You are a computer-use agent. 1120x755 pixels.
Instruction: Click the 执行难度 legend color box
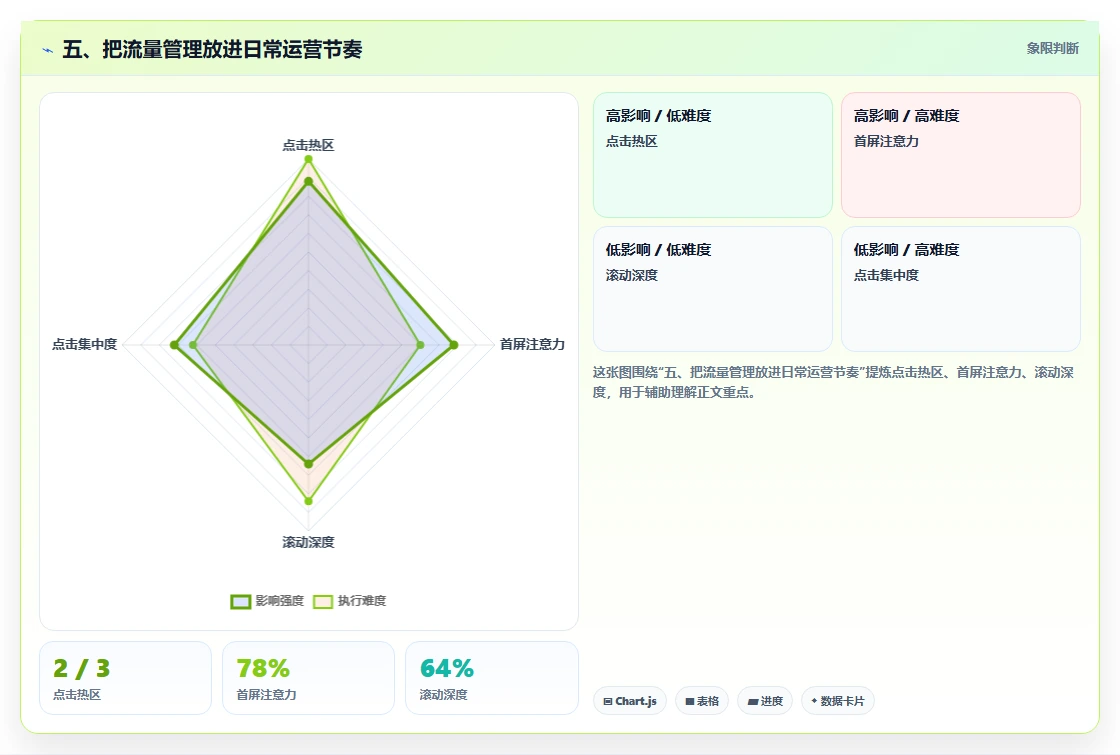[323, 601]
